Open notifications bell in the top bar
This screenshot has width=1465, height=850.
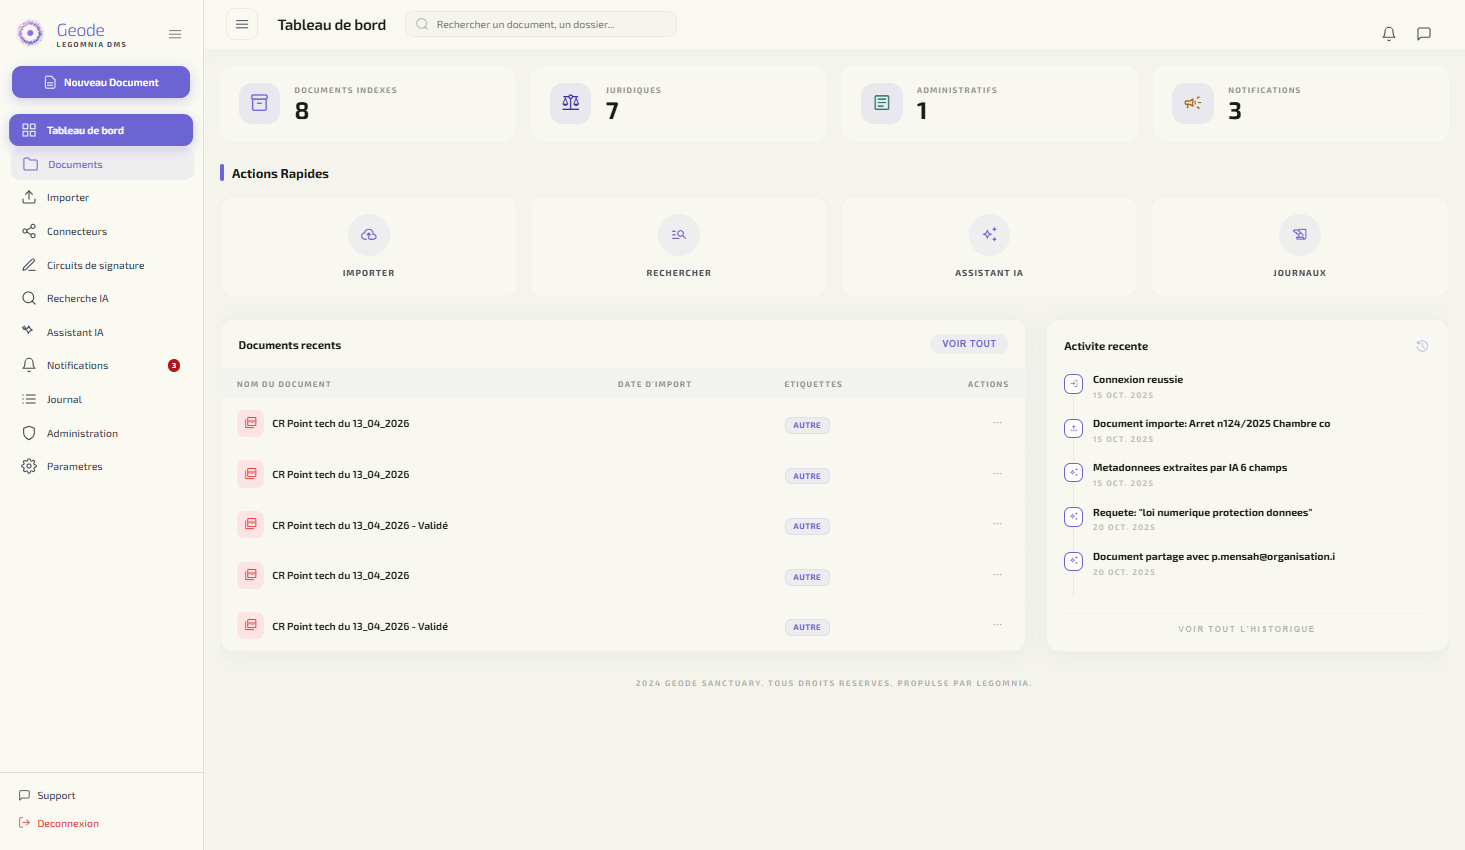click(x=1389, y=34)
